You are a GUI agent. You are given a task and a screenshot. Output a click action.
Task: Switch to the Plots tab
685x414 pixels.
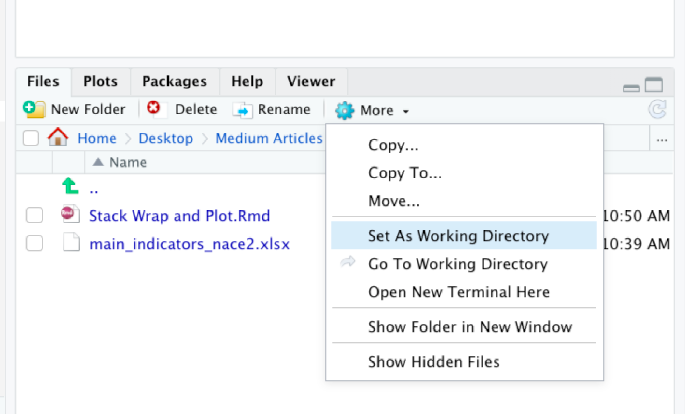pos(101,81)
